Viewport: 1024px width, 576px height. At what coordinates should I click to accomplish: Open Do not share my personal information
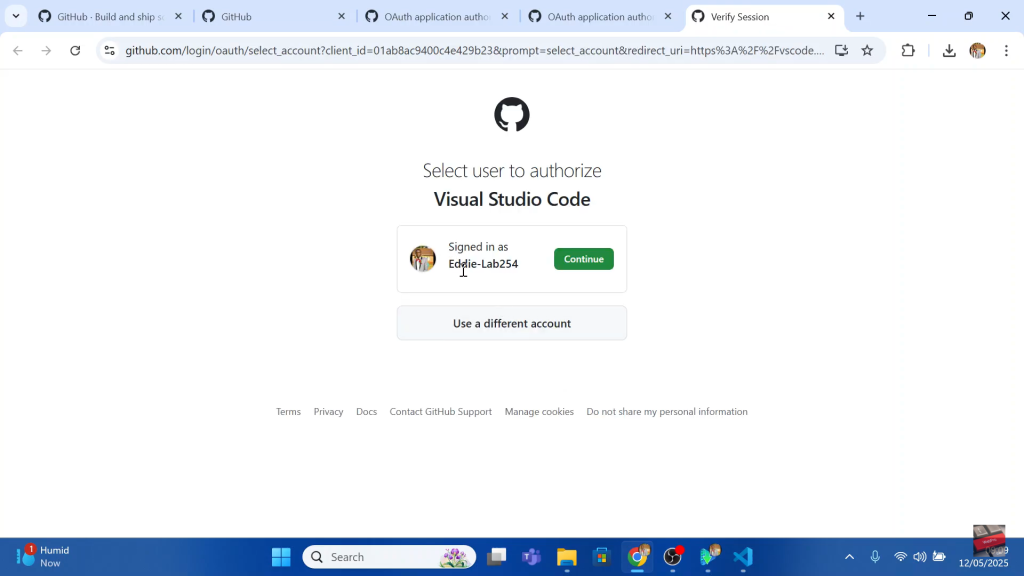pyautogui.click(x=667, y=411)
